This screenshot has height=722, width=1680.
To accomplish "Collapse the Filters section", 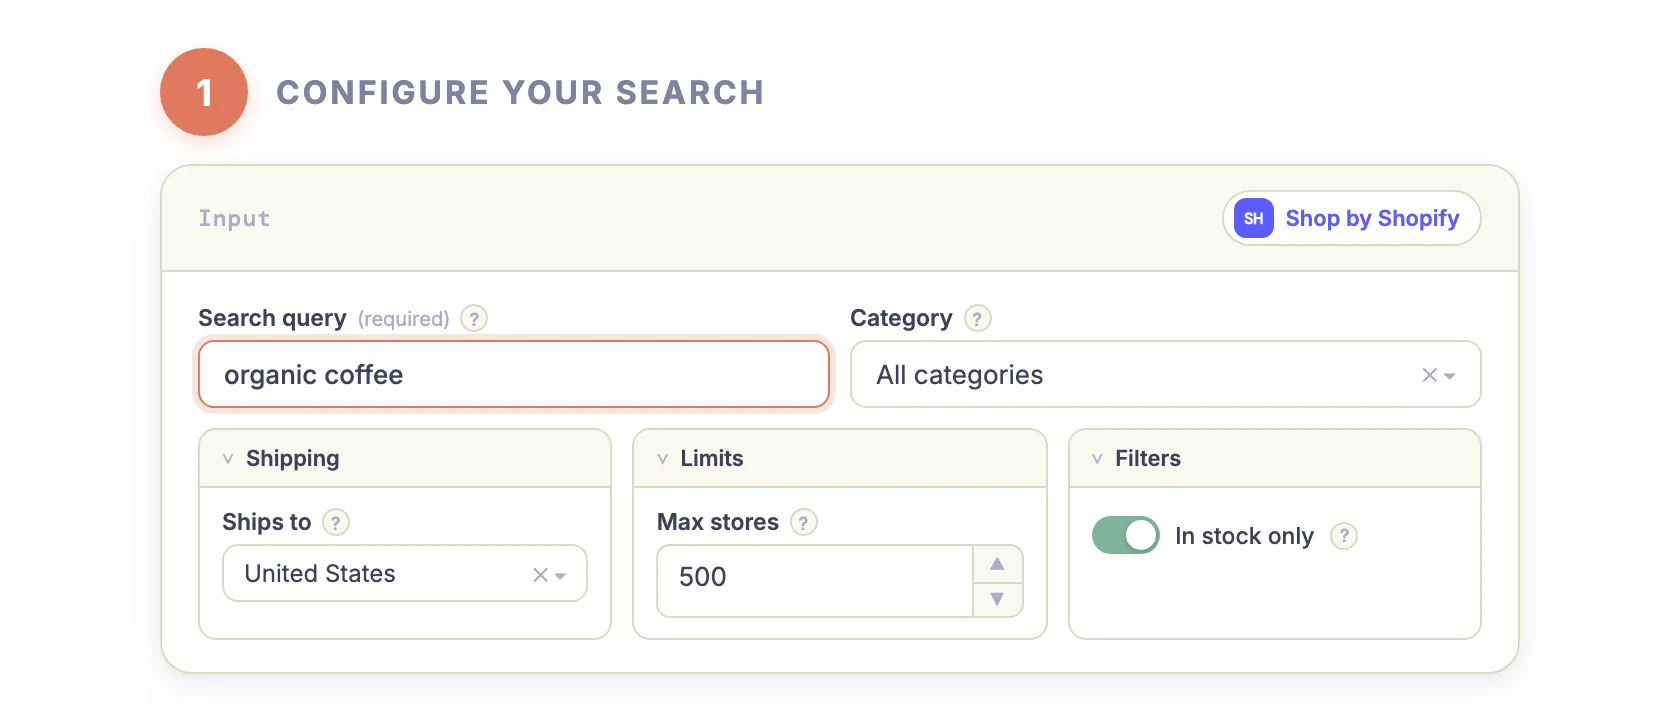I will pos(1099,458).
